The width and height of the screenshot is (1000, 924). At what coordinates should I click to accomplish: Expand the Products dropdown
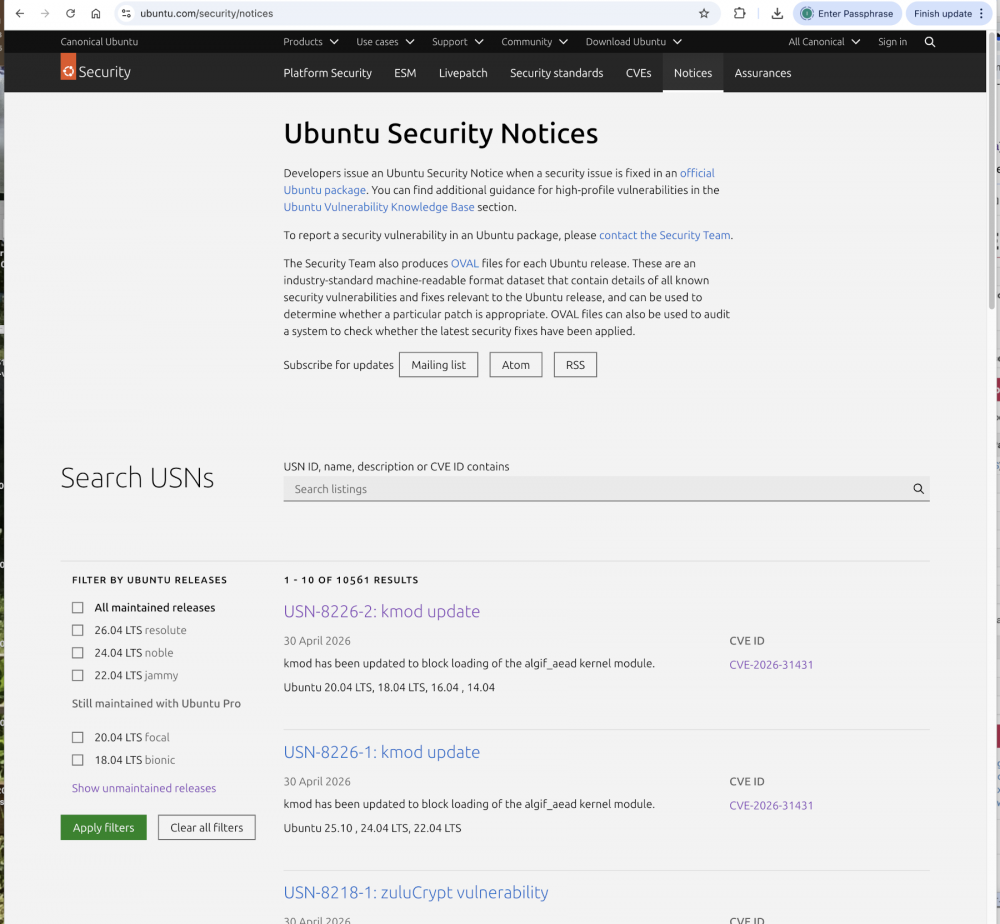pyautogui.click(x=311, y=42)
